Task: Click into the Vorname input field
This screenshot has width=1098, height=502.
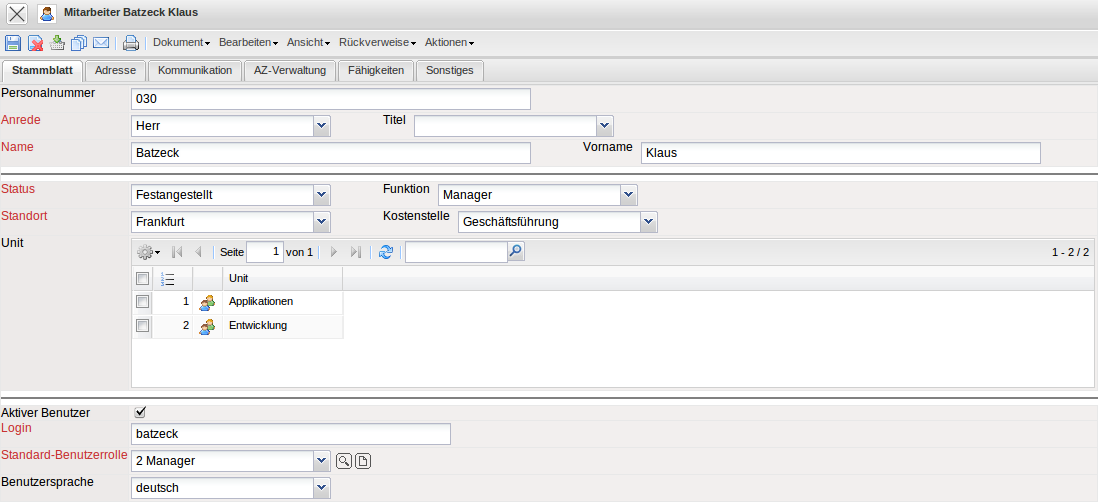Action: (840, 153)
